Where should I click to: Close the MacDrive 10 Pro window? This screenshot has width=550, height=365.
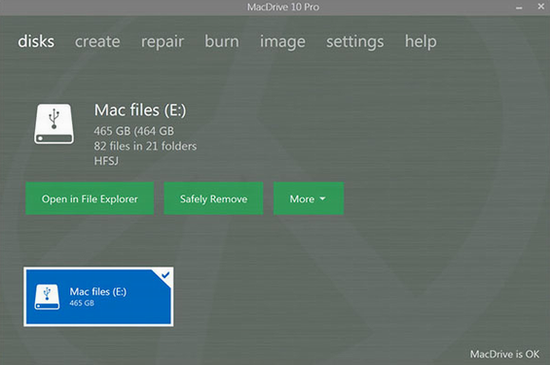click(x=541, y=6)
